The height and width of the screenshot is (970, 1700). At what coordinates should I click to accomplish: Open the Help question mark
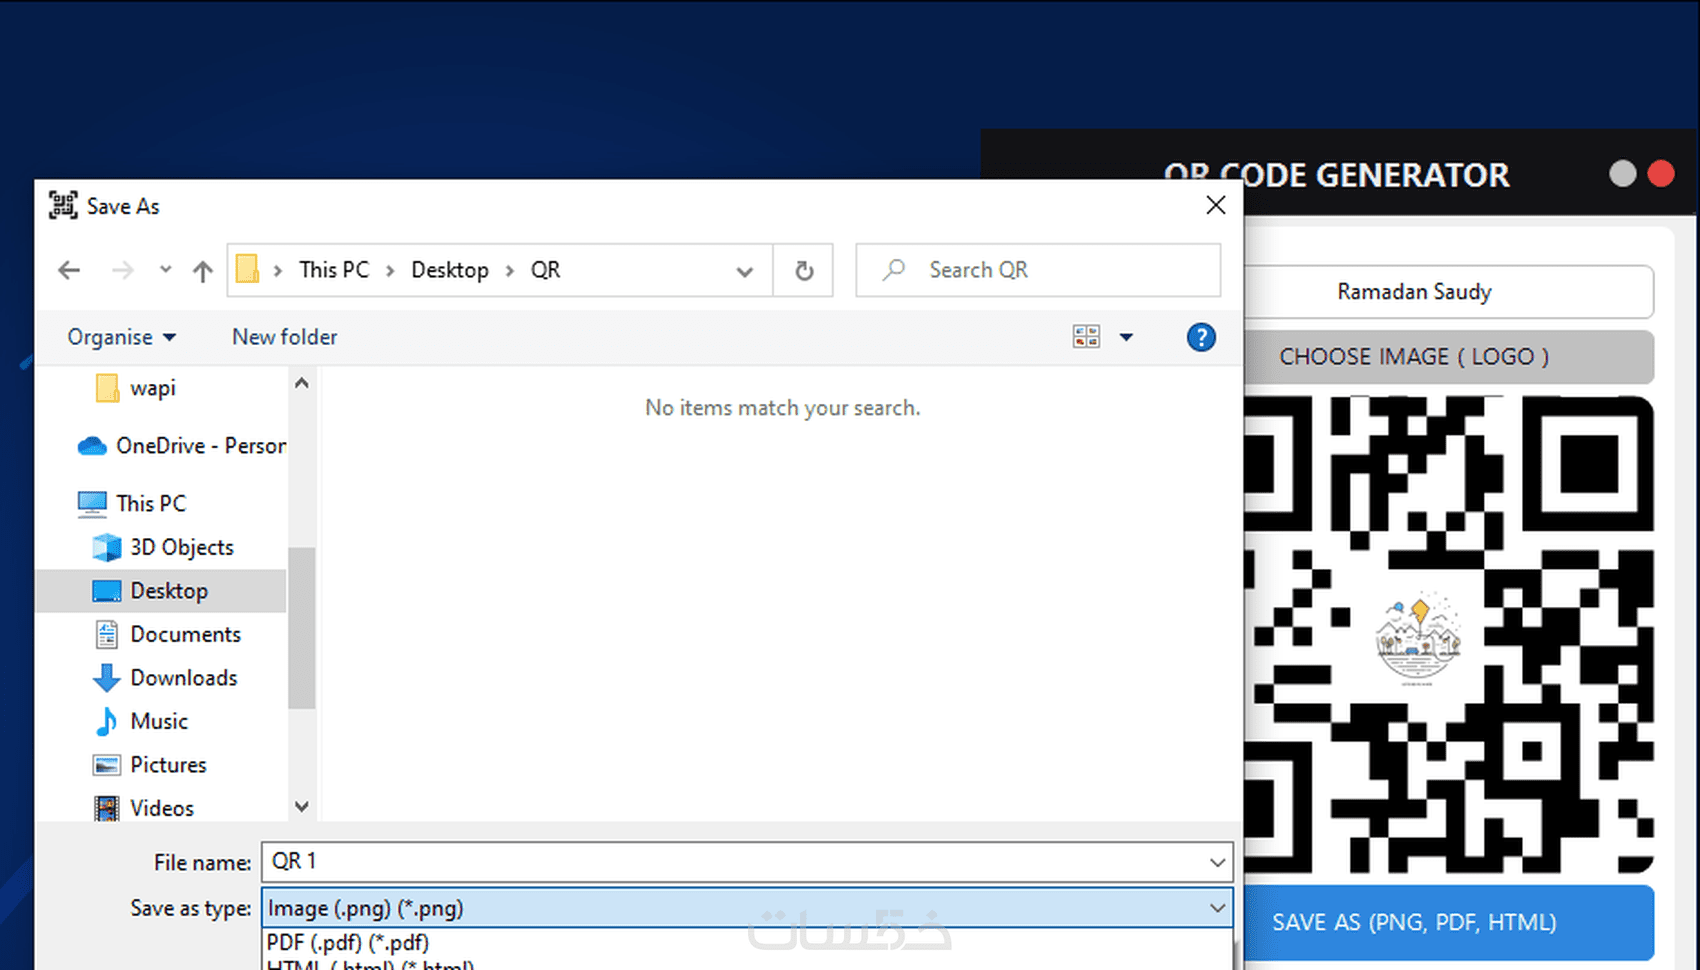click(x=1201, y=337)
